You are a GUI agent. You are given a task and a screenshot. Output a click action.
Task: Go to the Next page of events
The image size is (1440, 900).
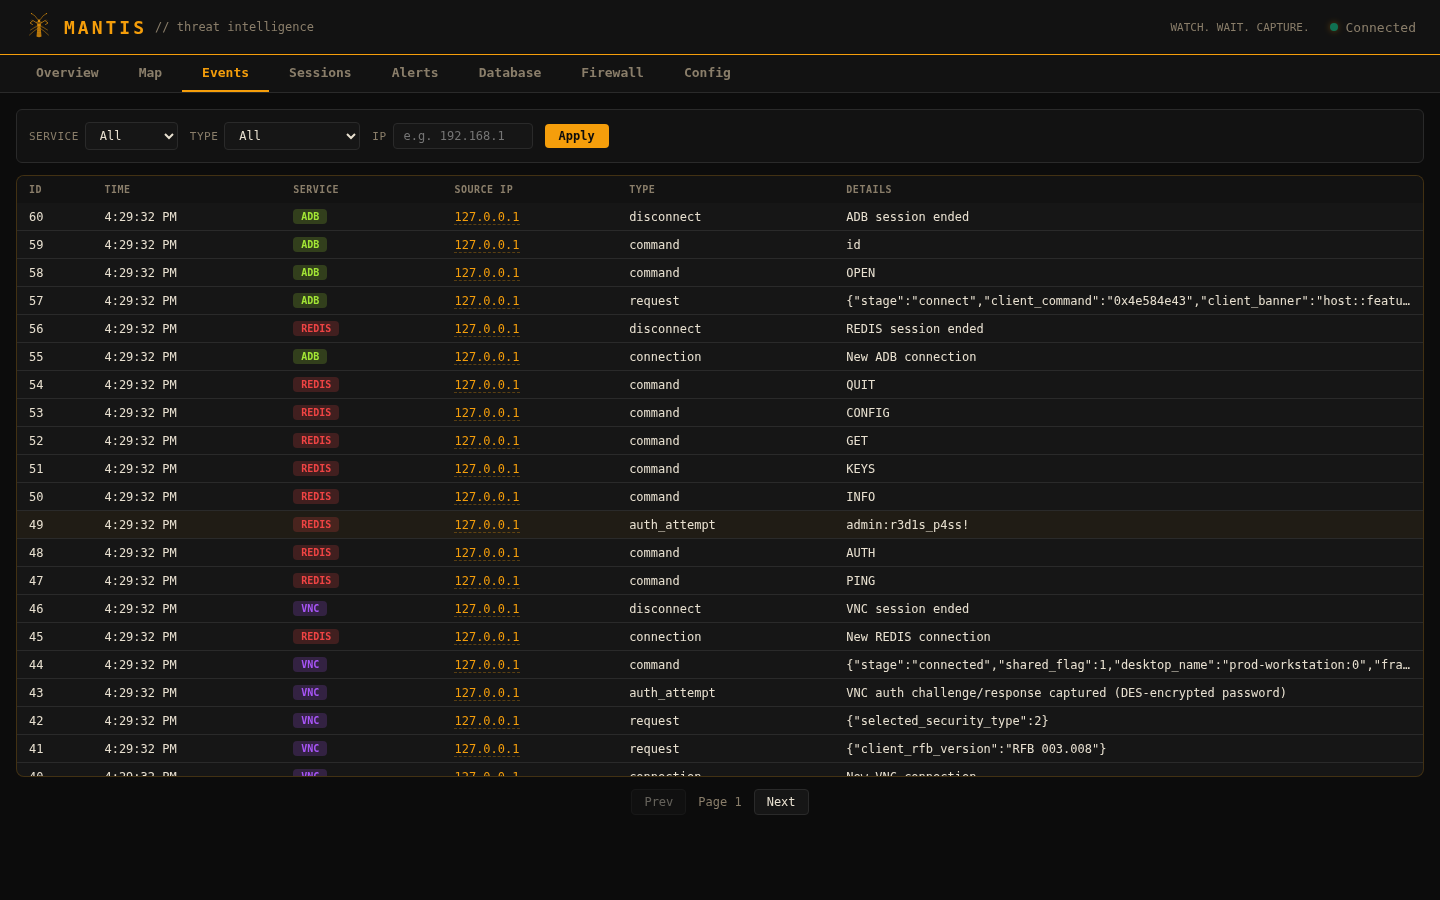(x=780, y=802)
